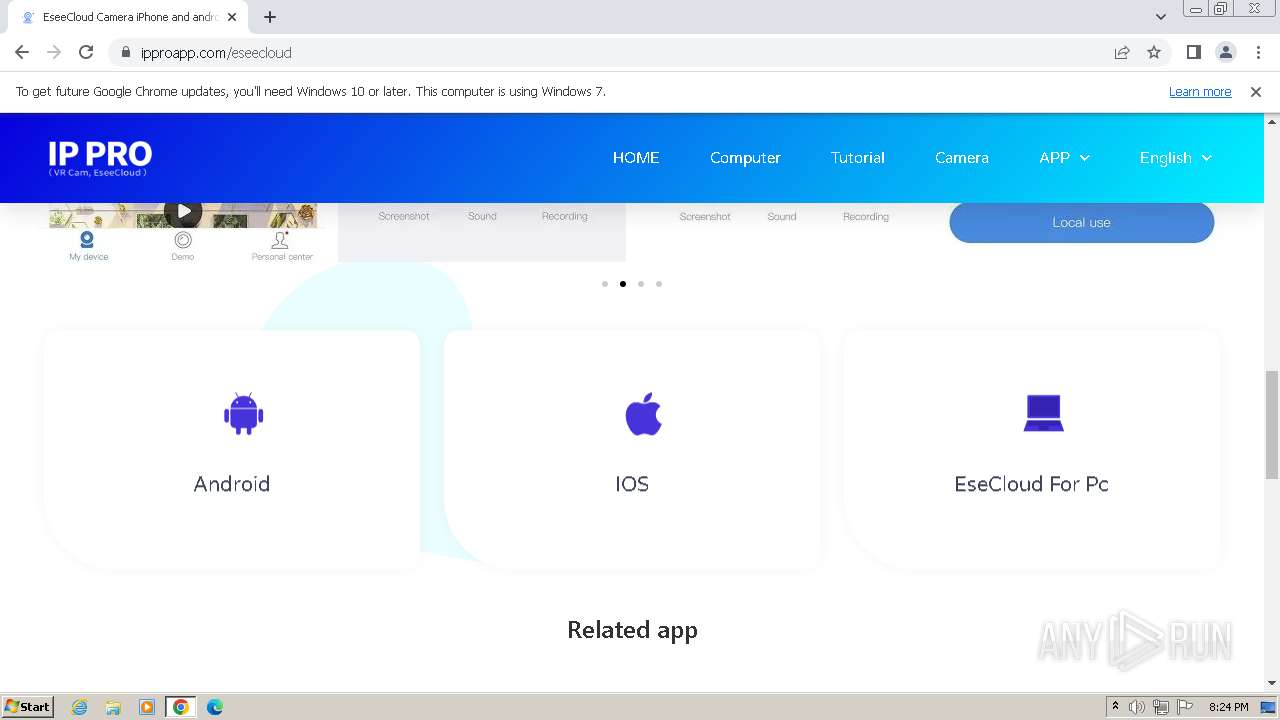Viewport: 1280px width, 720px height.
Task: Go back with browser back arrow
Action: [x=22, y=52]
